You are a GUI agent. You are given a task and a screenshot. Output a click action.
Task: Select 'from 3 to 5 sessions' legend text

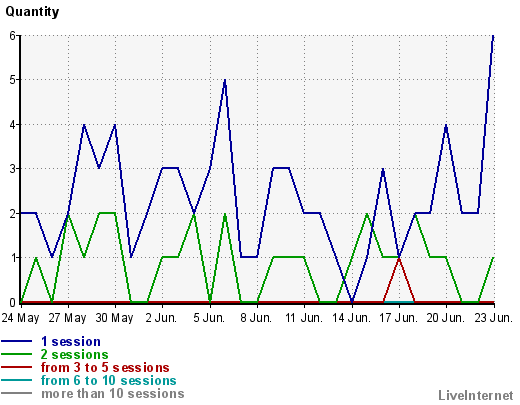pyautogui.click(x=105, y=367)
